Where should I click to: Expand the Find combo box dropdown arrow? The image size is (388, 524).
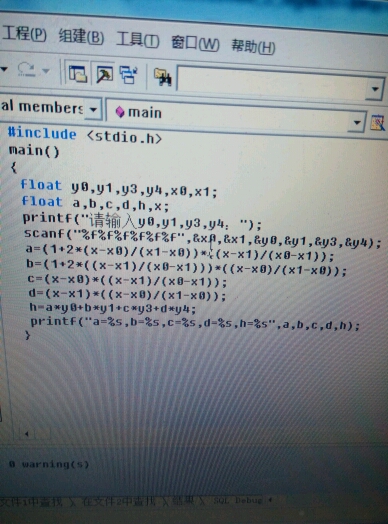coord(375,89)
